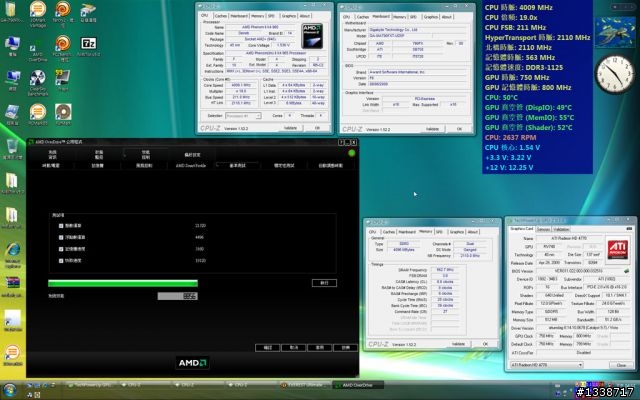Image resolution: width=640 pixels, height=400 pixels.
Task: Click the TechPowerUp GPU-Z taskbar button
Action: [x=91, y=385]
